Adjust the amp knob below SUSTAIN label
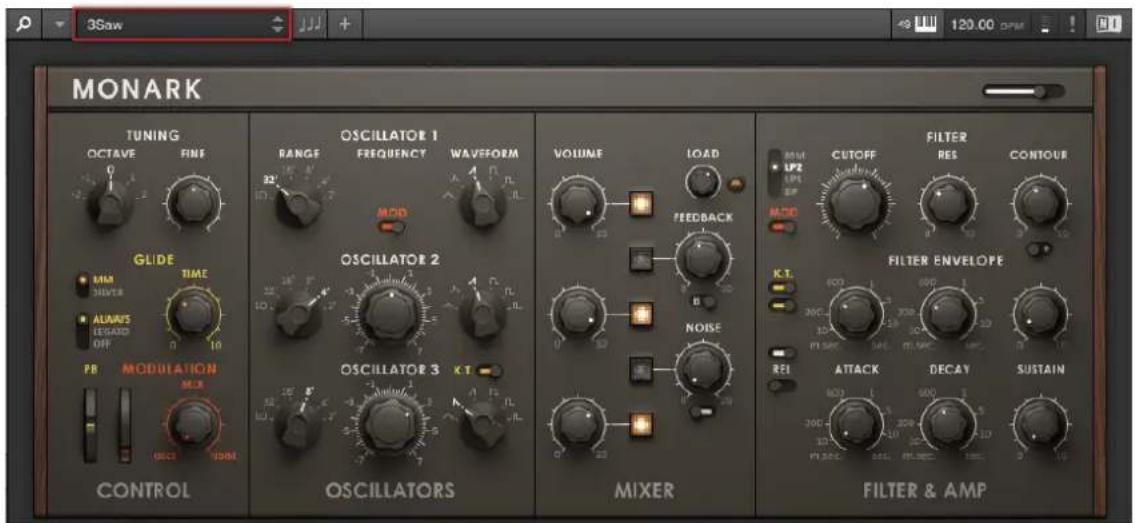Viewport: 1135px width, 523px height. click(1040, 425)
